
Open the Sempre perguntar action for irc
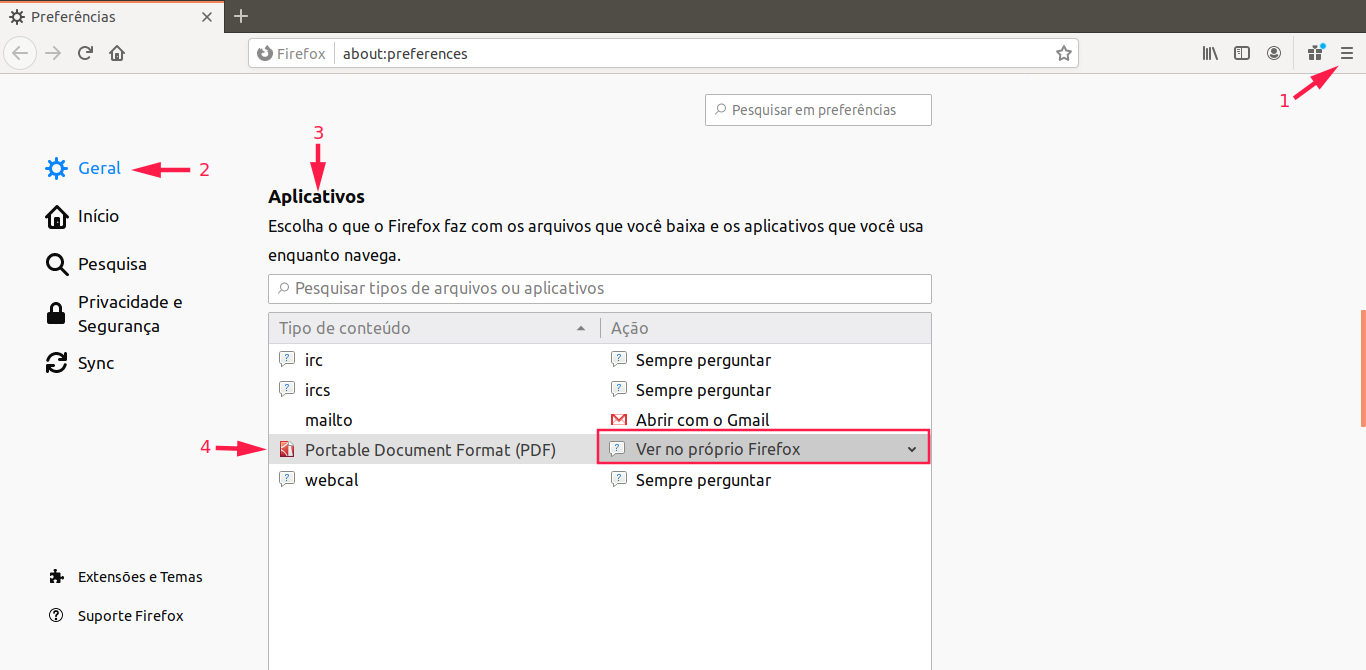click(703, 359)
